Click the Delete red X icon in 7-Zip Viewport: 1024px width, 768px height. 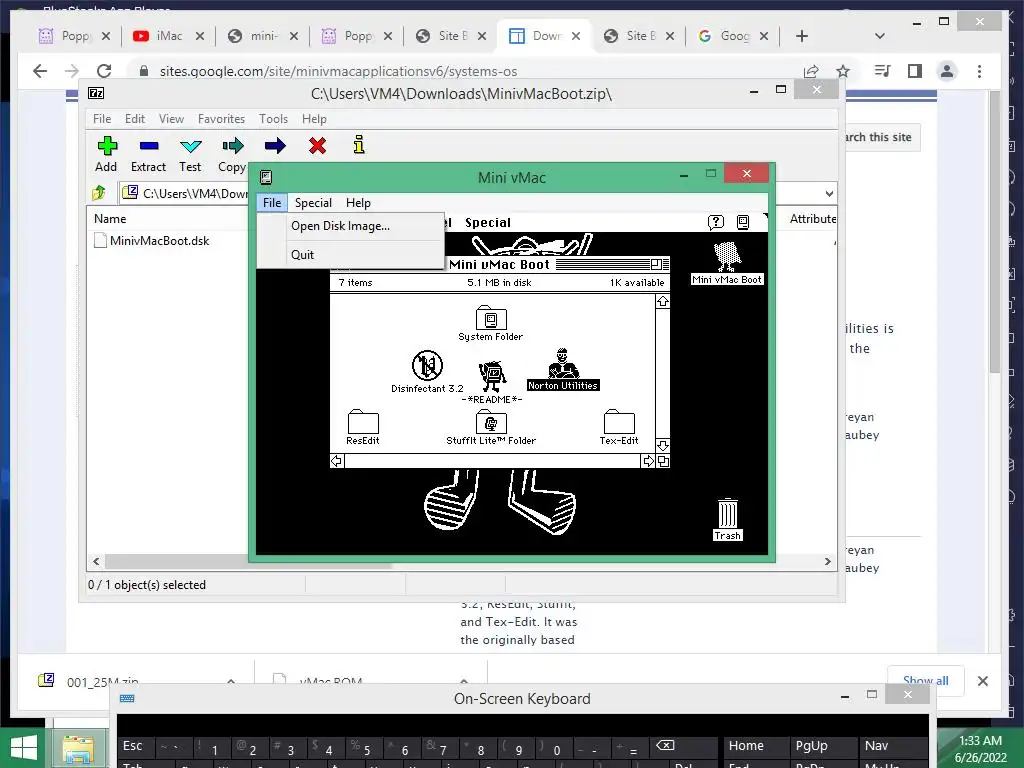(317, 146)
